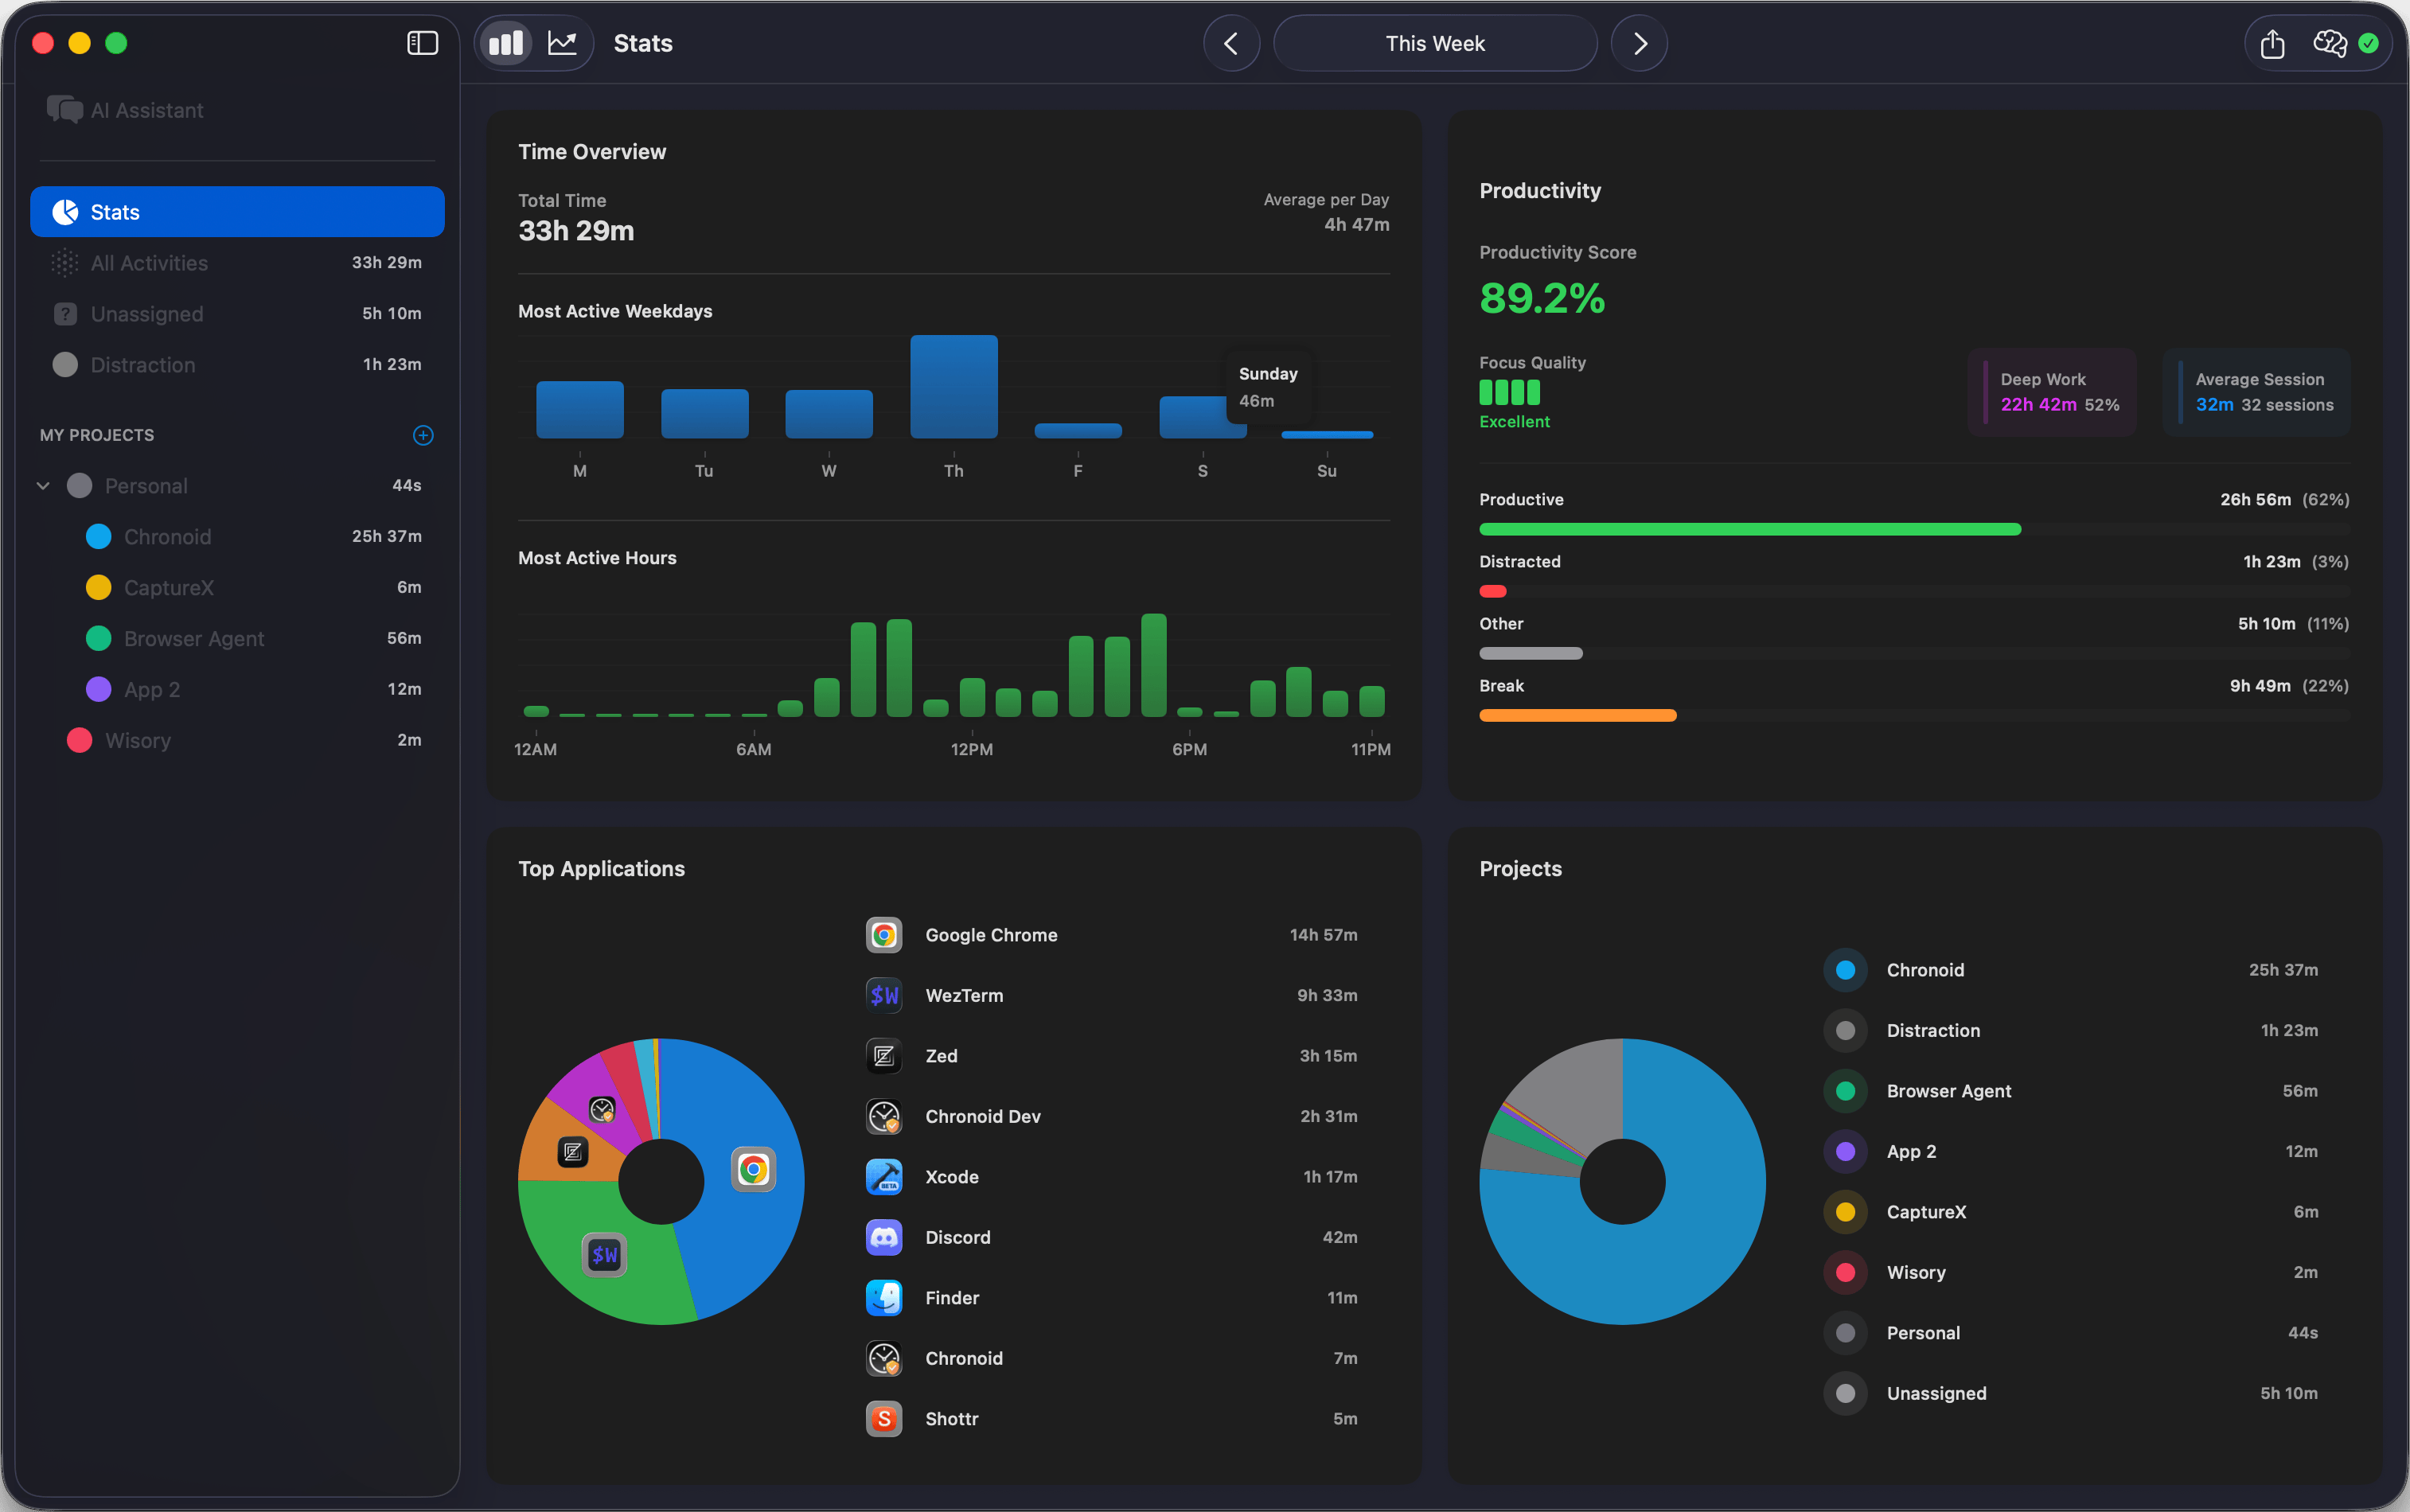
Task: Click the WezTerm icon in Top Applications
Action: click(x=883, y=995)
